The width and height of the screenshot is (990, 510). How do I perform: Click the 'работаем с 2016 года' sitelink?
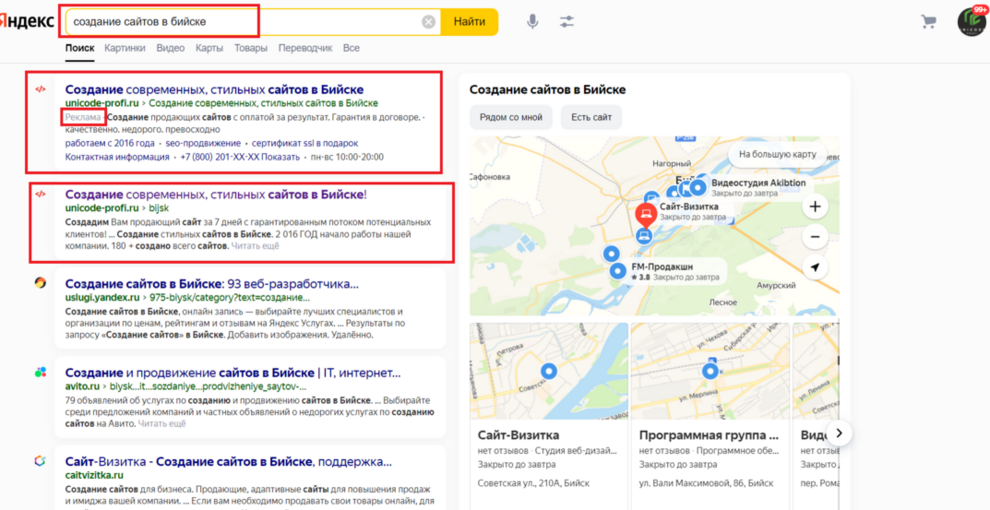(110, 143)
